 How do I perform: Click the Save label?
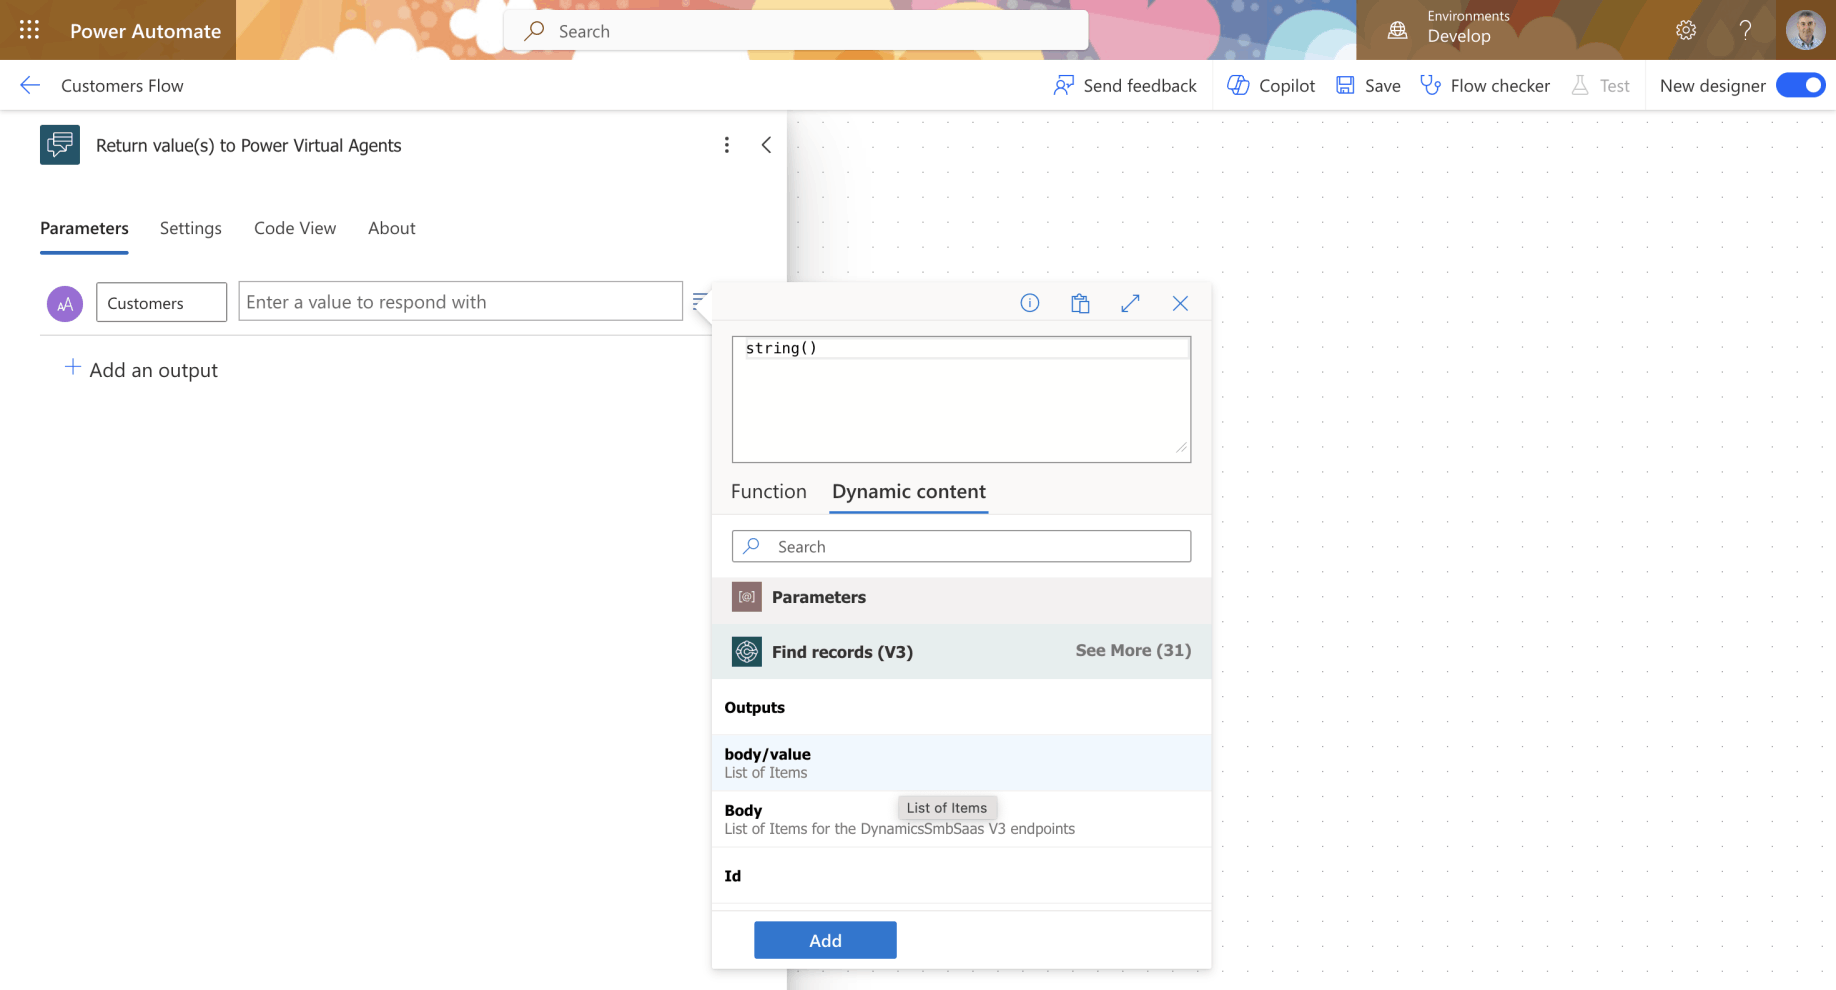[1383, 85]
